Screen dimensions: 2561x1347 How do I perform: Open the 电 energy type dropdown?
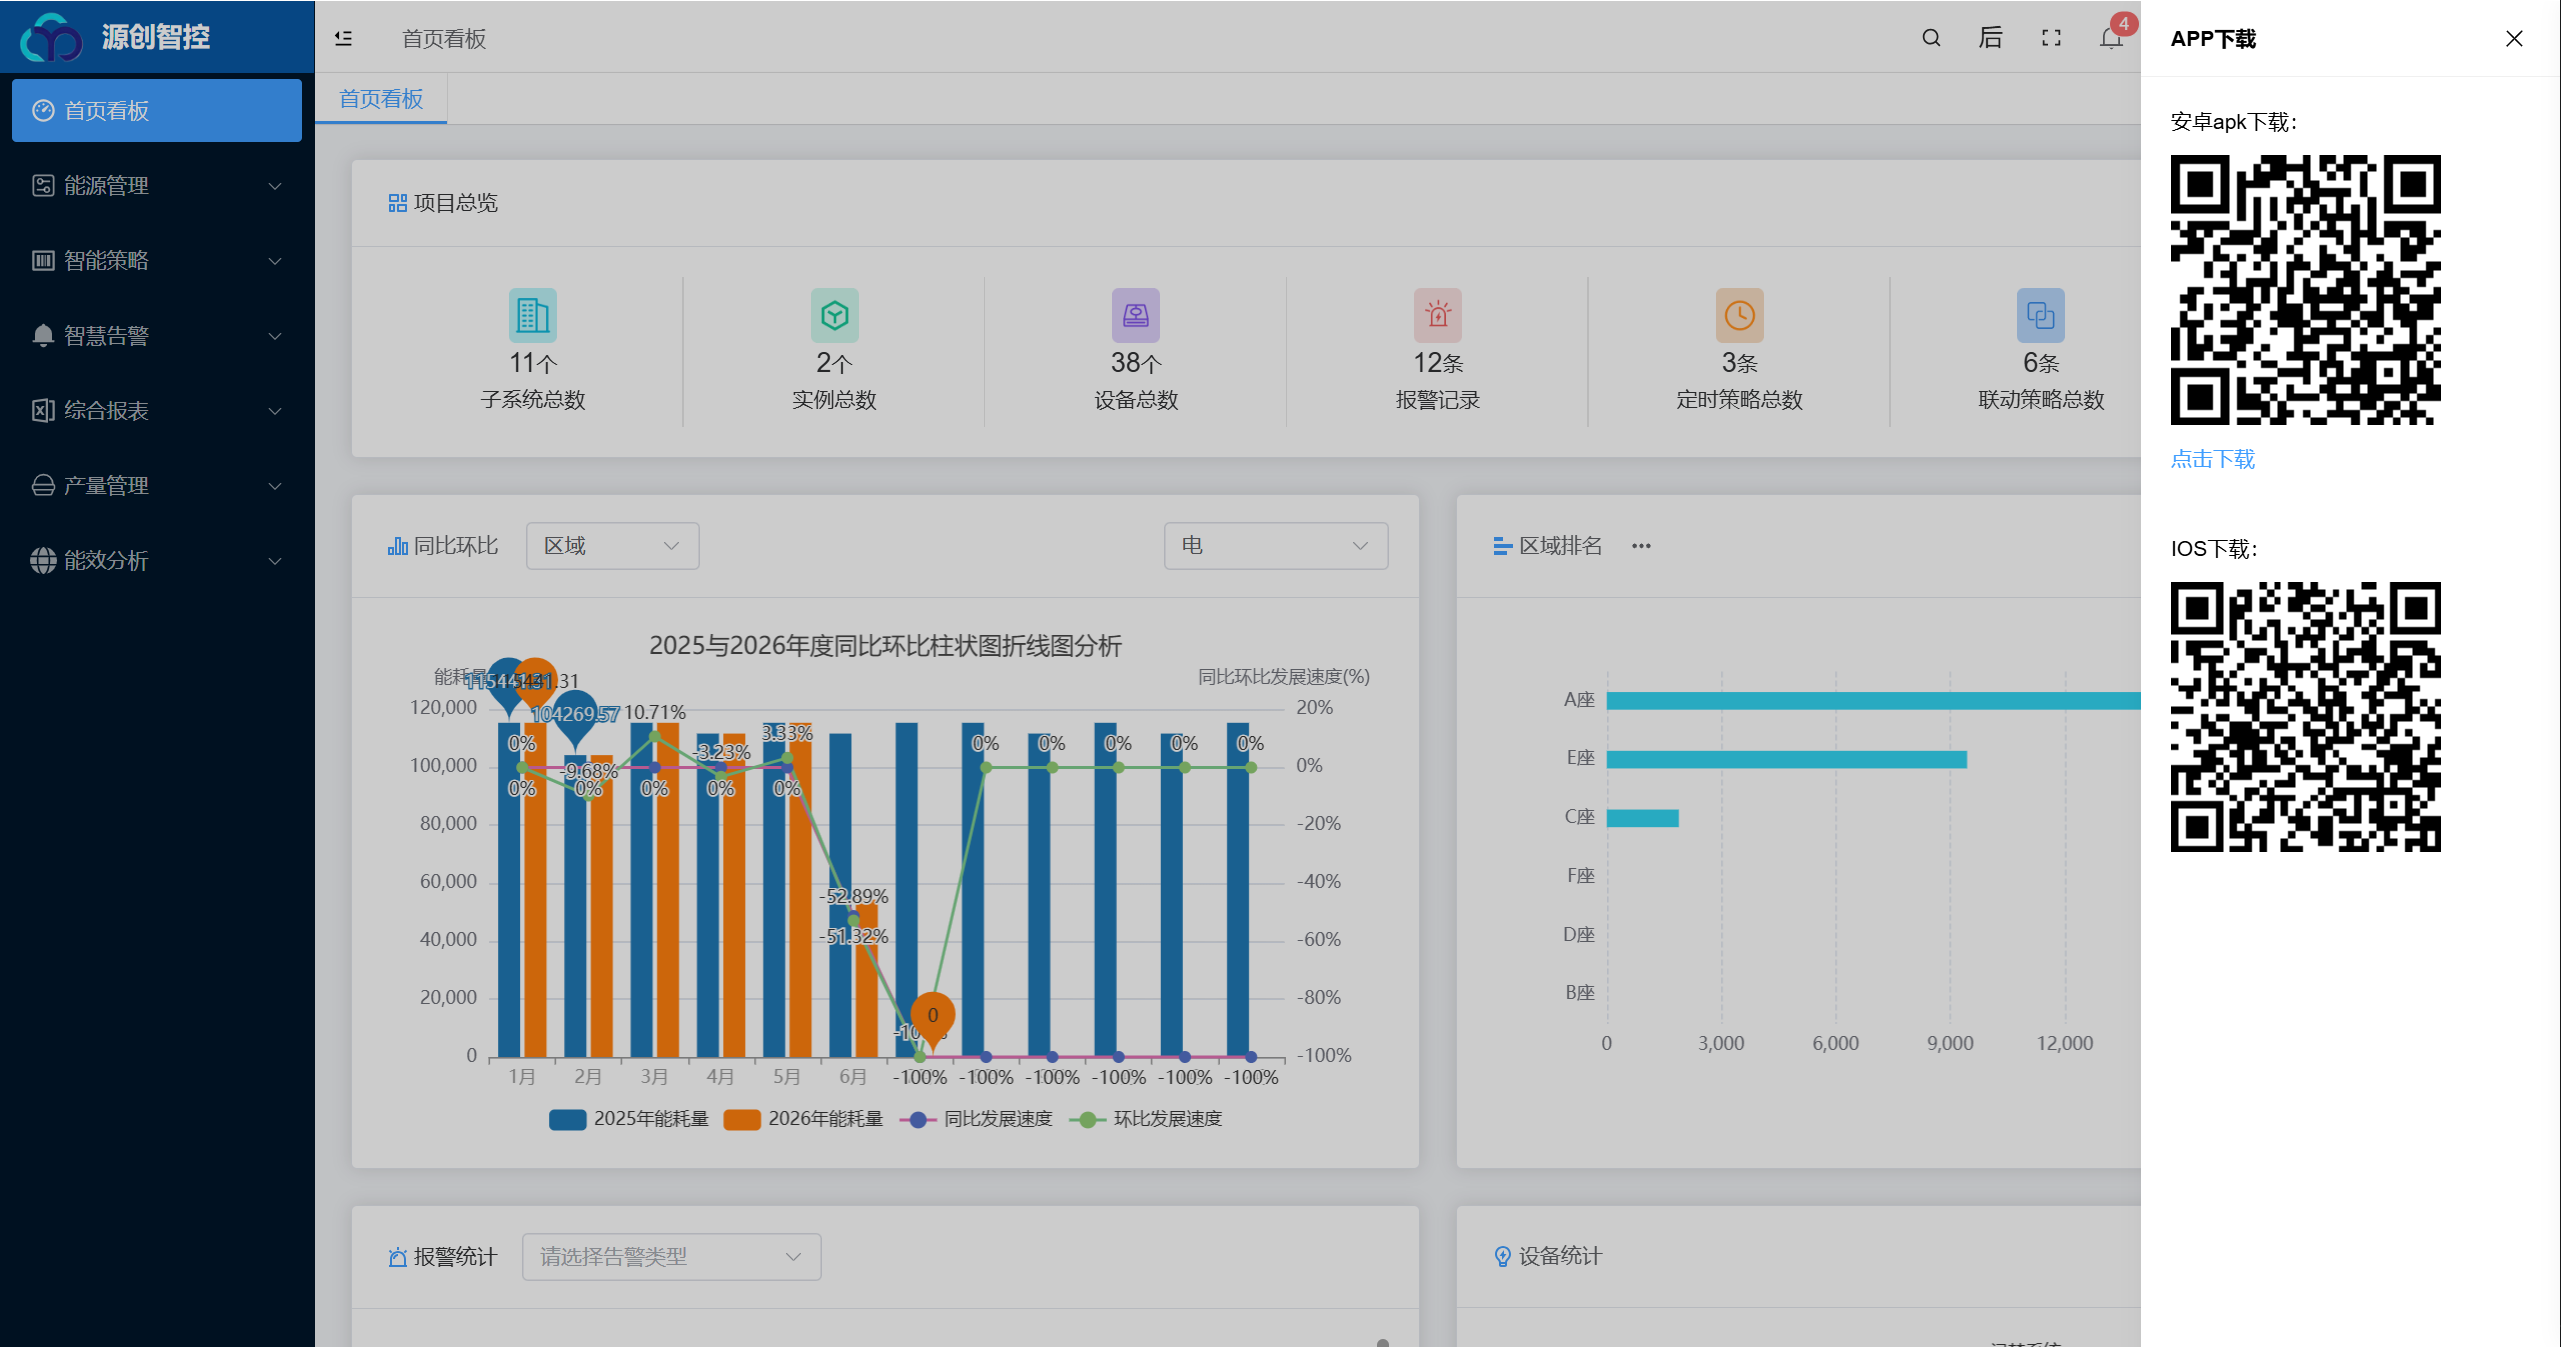tap(1276, 546)
